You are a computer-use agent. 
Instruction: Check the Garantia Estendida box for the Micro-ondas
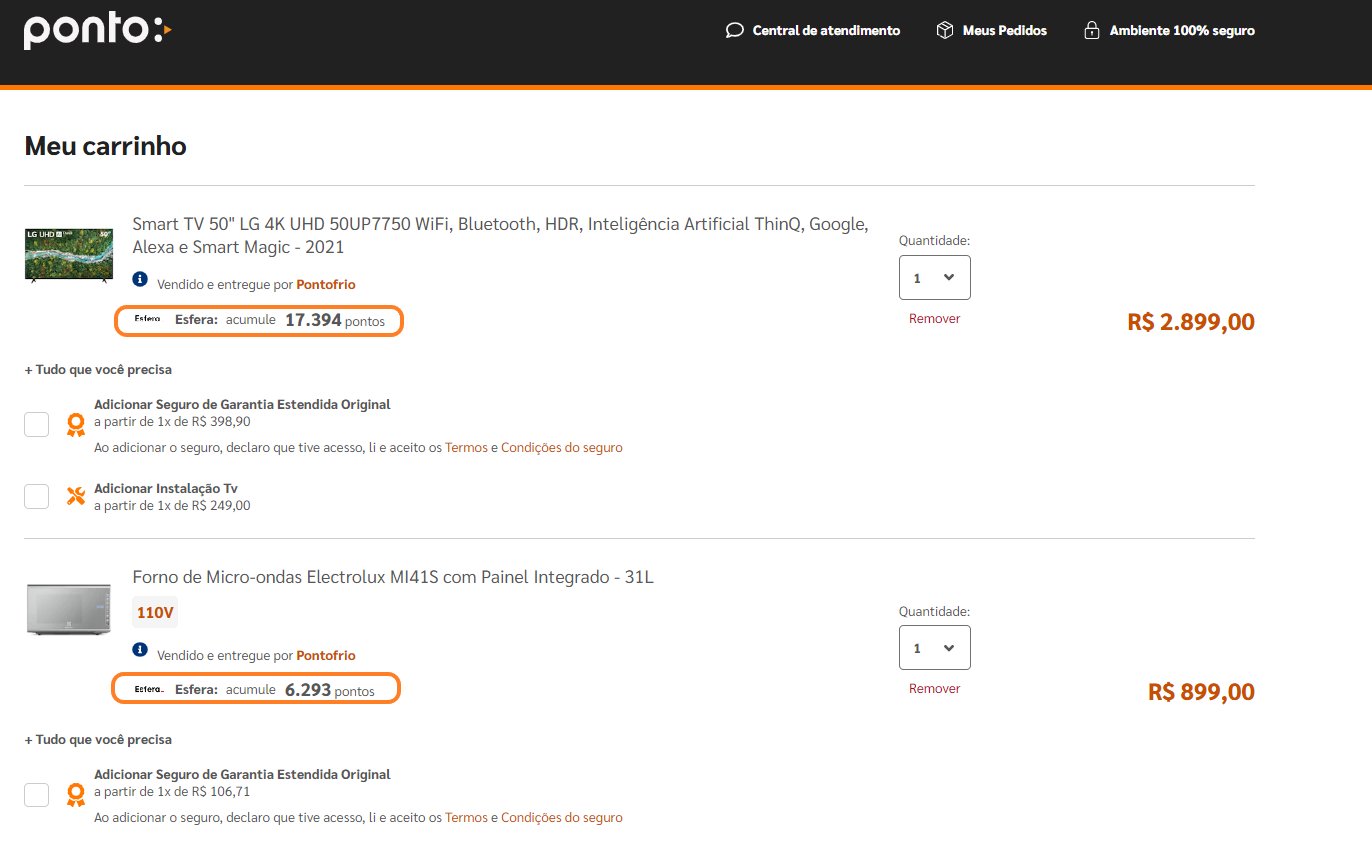point(37,794)
